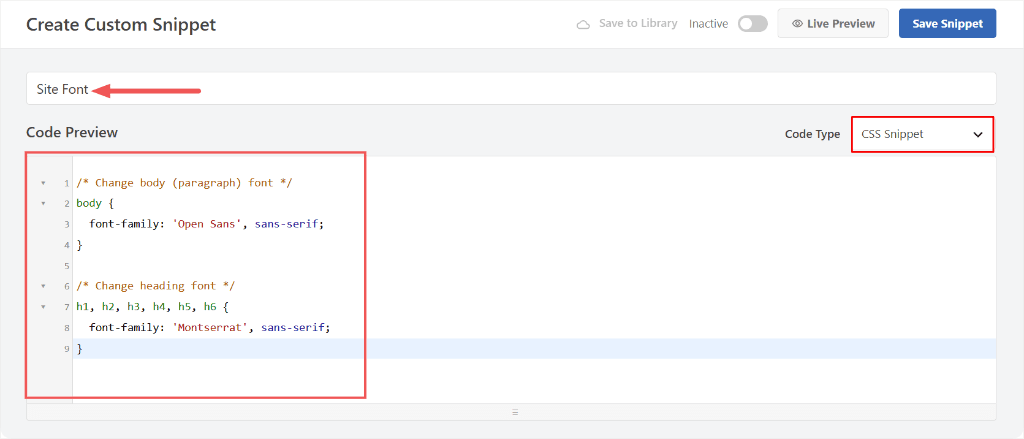Image resolution: width=1024 pixels, height=439 pixels.
Task: Click the Code Preview heading
Action: (72, 133)
